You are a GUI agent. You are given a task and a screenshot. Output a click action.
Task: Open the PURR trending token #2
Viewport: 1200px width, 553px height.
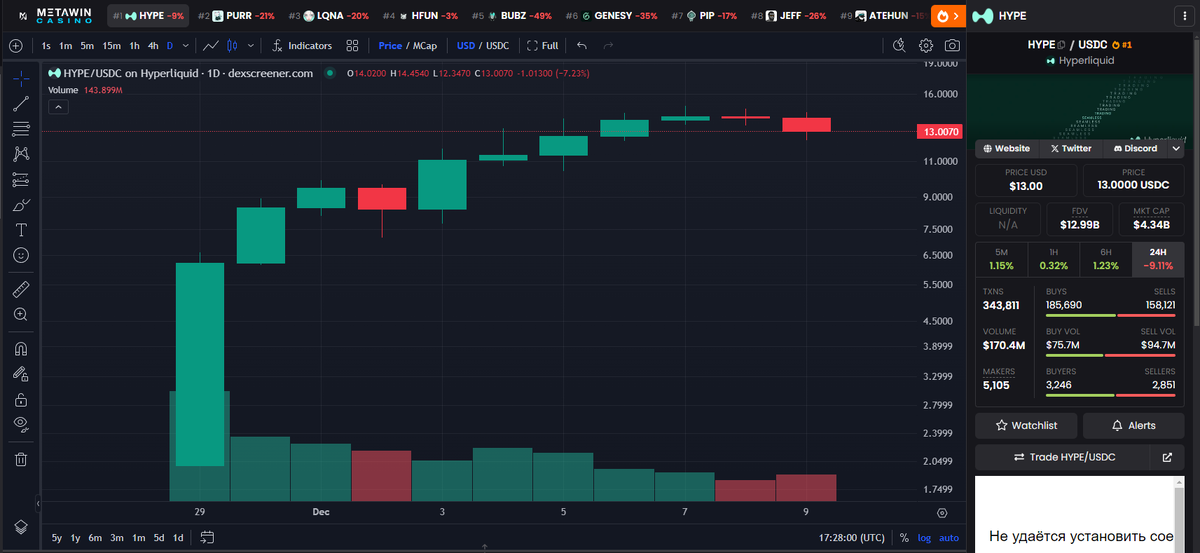236,16
